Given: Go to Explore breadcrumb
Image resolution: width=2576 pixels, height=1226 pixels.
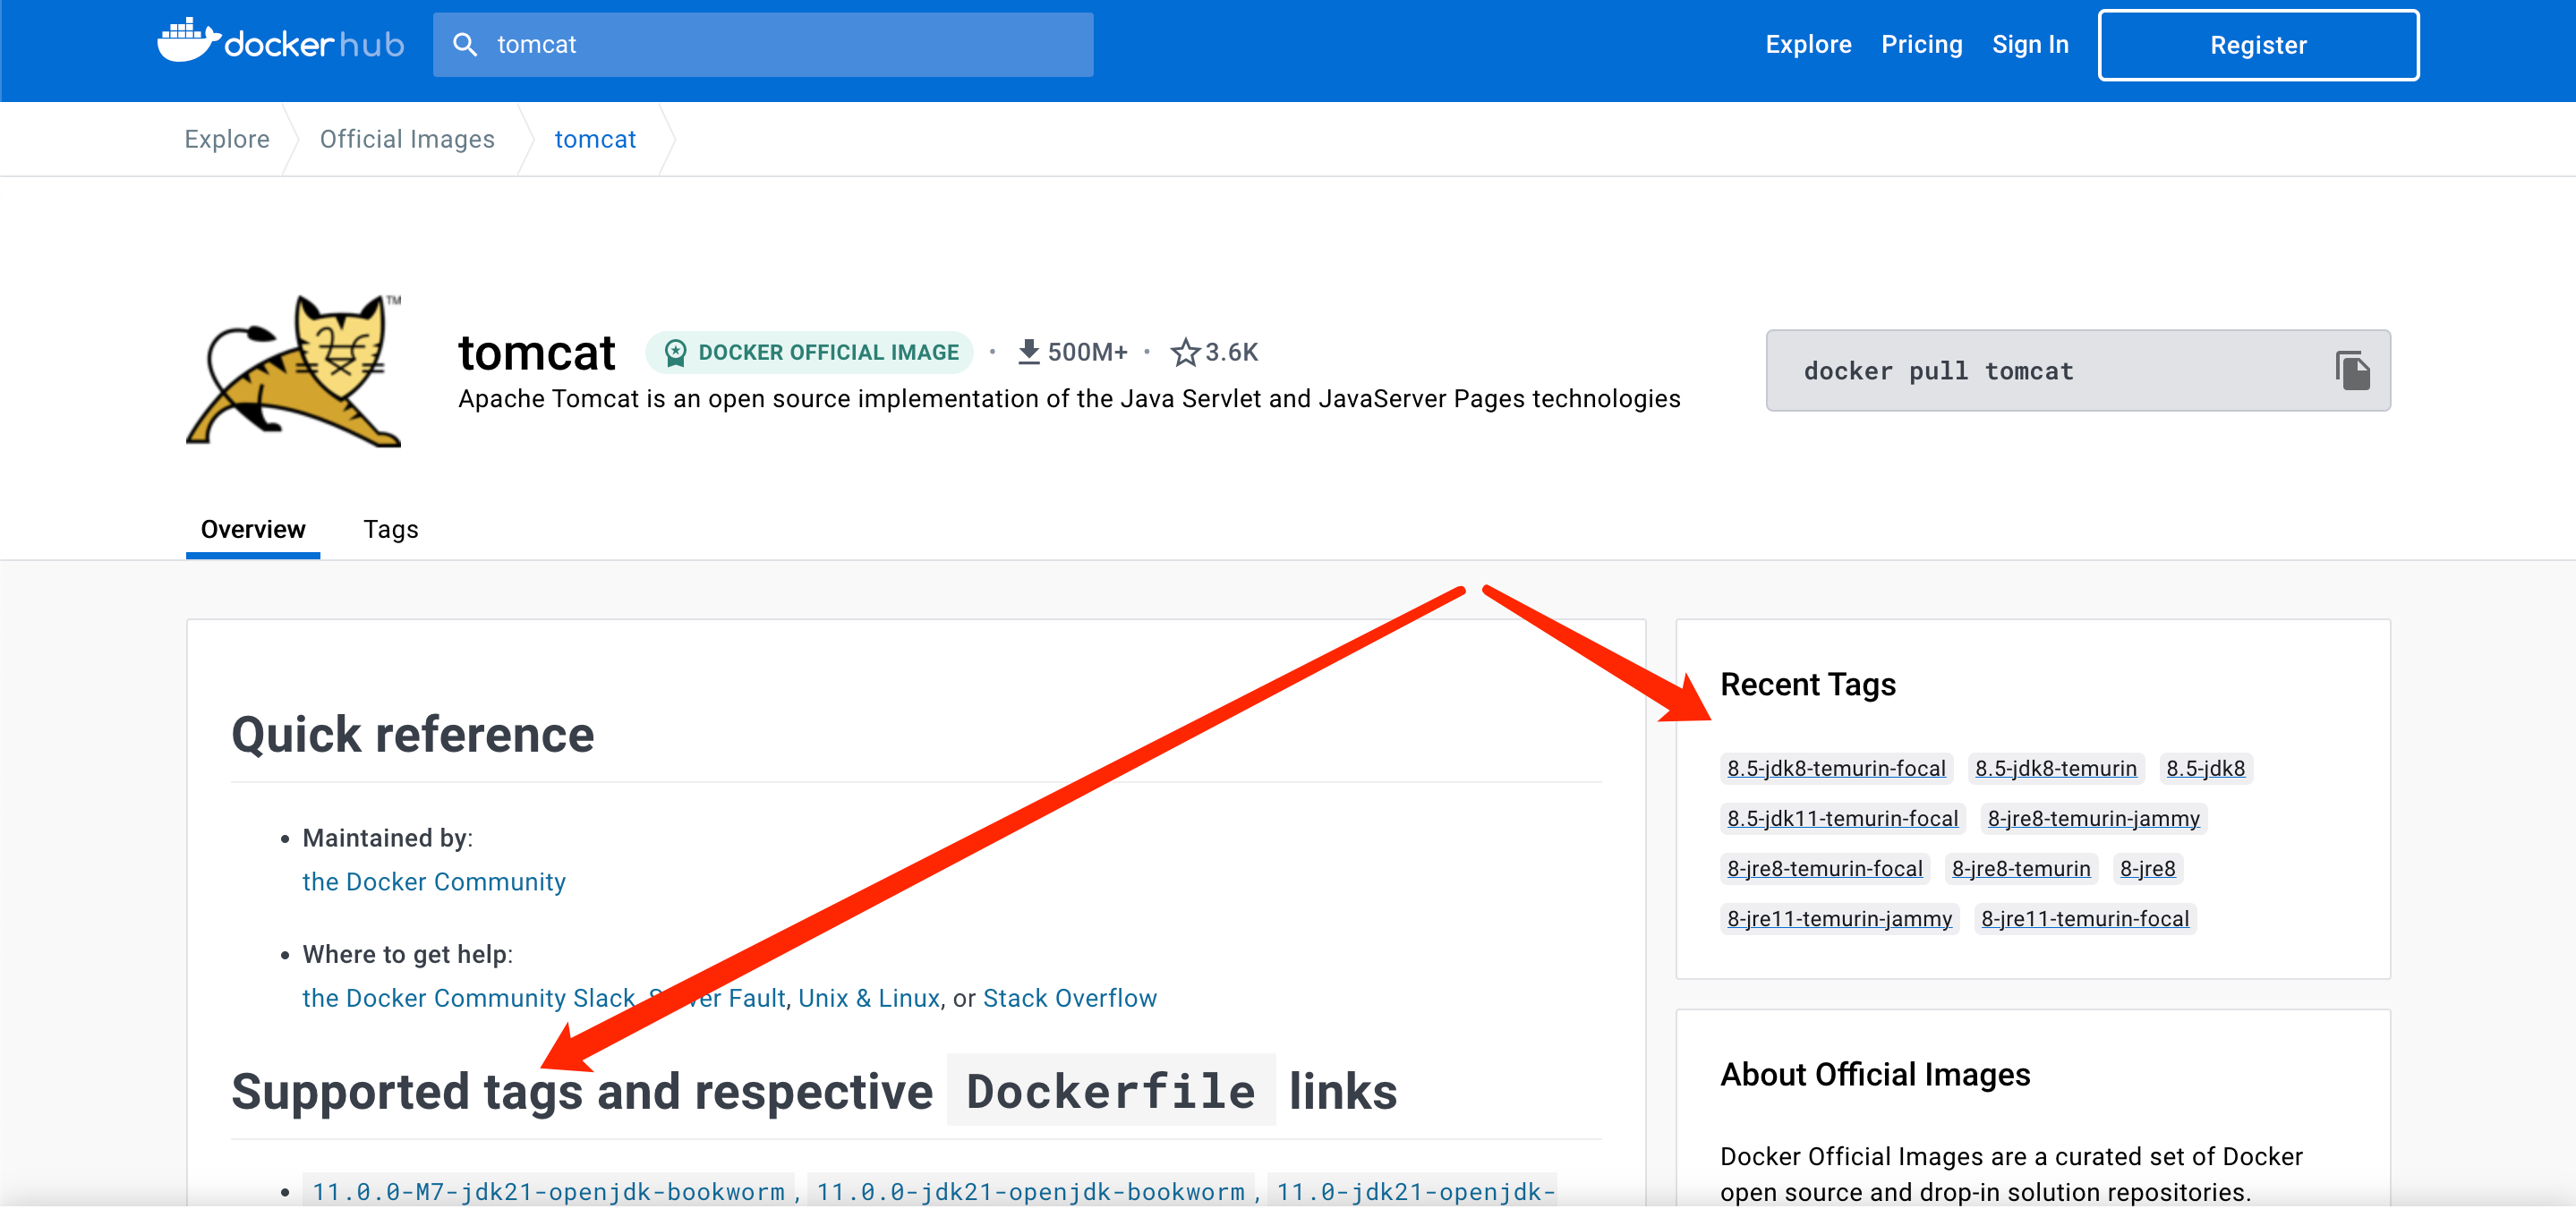Looking at the screenshot, I should point(227,139).
